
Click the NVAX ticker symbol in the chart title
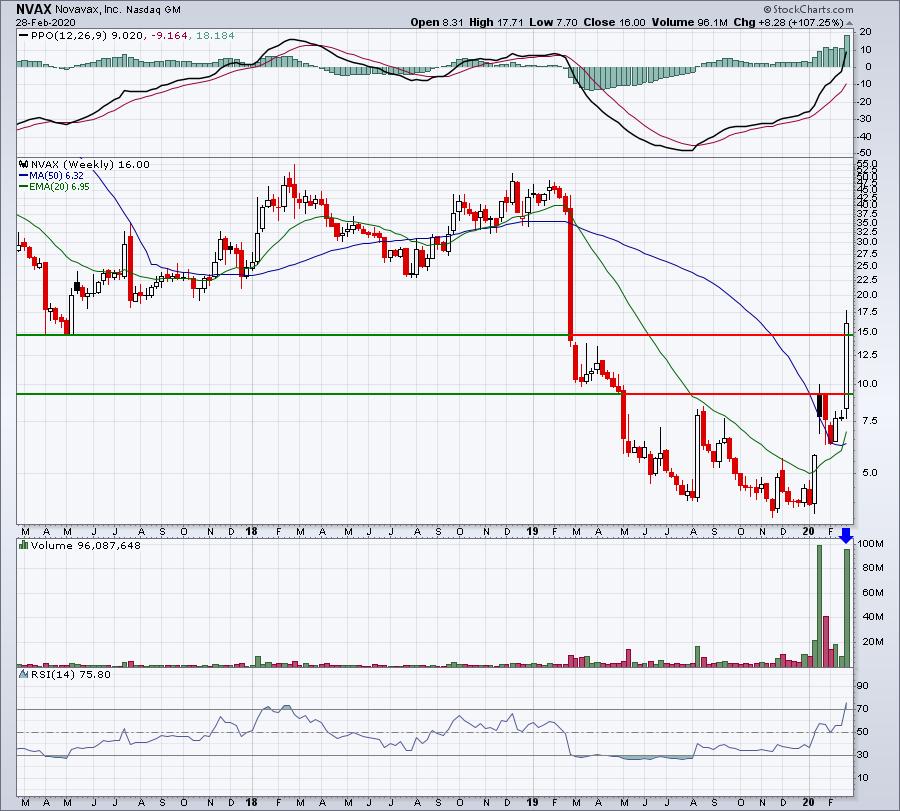[x=34, y=9]
